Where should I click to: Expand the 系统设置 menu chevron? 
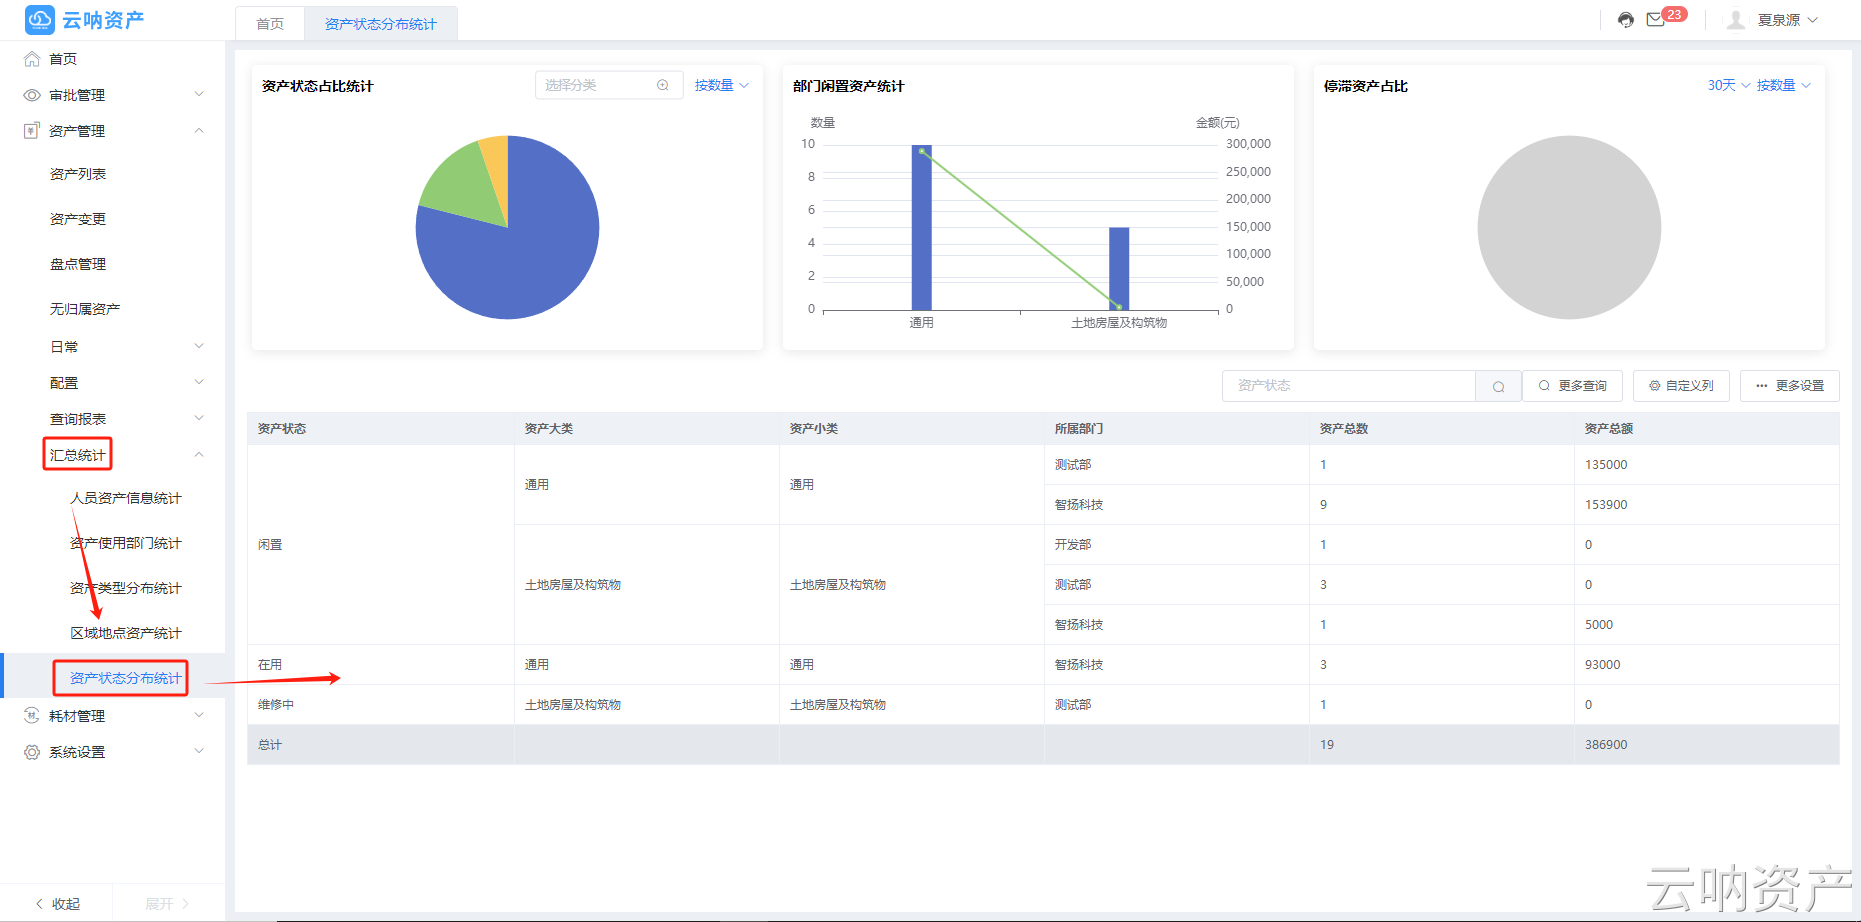[x=199, y=752]
